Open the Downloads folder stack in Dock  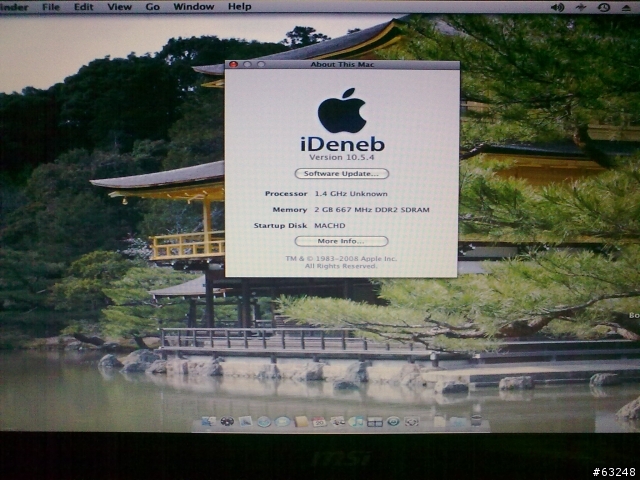click(457, 422)
